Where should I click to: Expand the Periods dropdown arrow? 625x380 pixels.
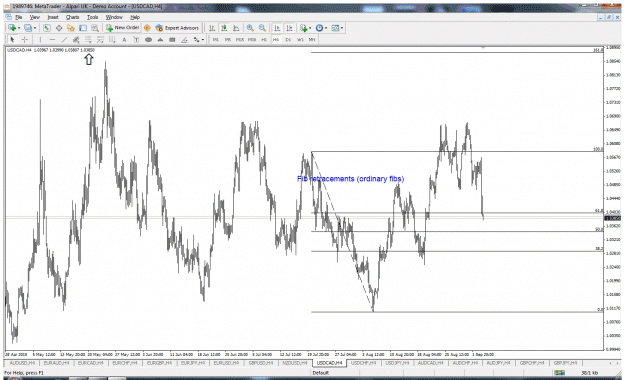[326, 28]
